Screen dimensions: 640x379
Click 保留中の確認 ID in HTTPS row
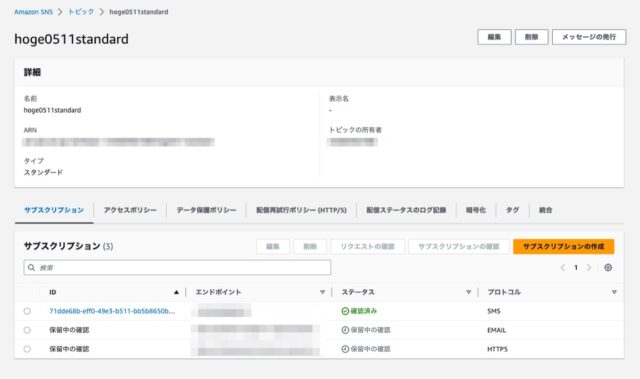69,349
